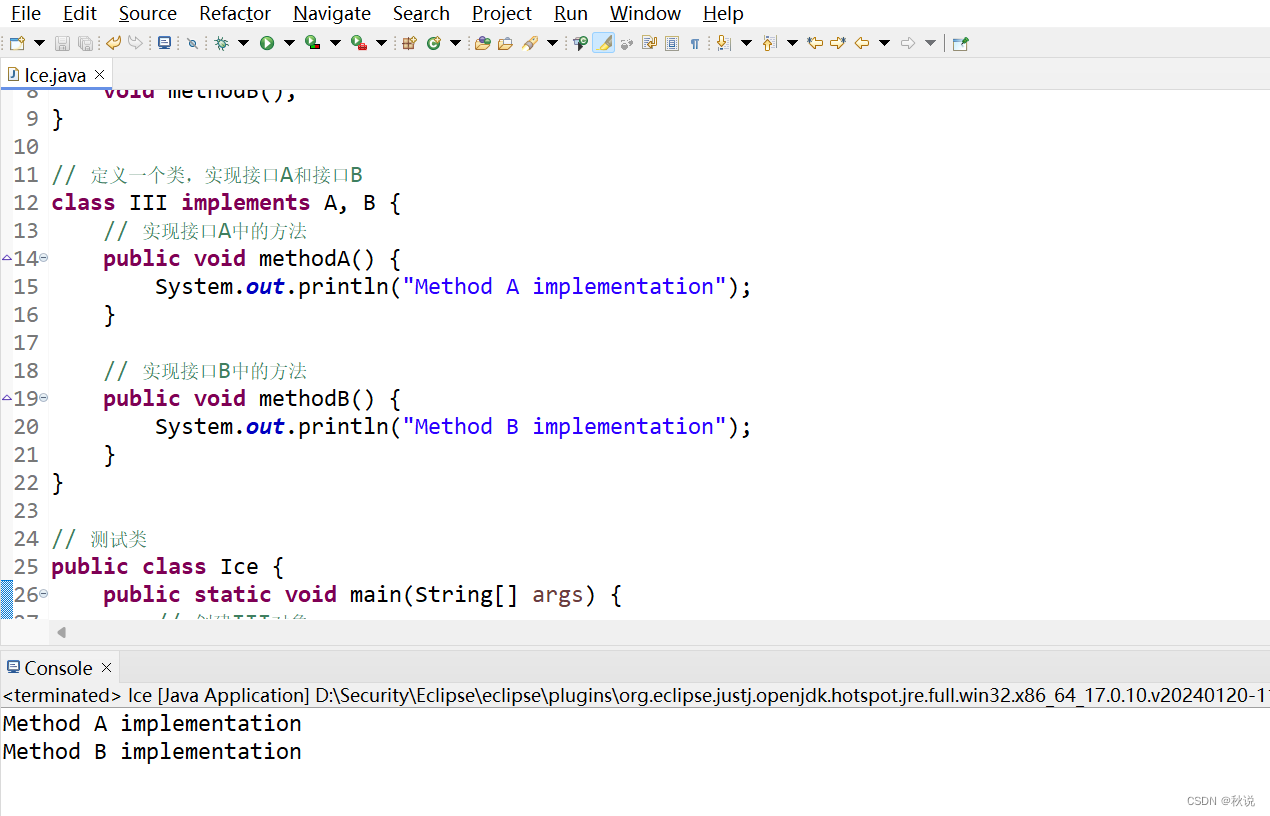The width and height of the screenshot is (1270, 816).
Task: Click the override marker on line 14
Action: [x=7, y=258]
